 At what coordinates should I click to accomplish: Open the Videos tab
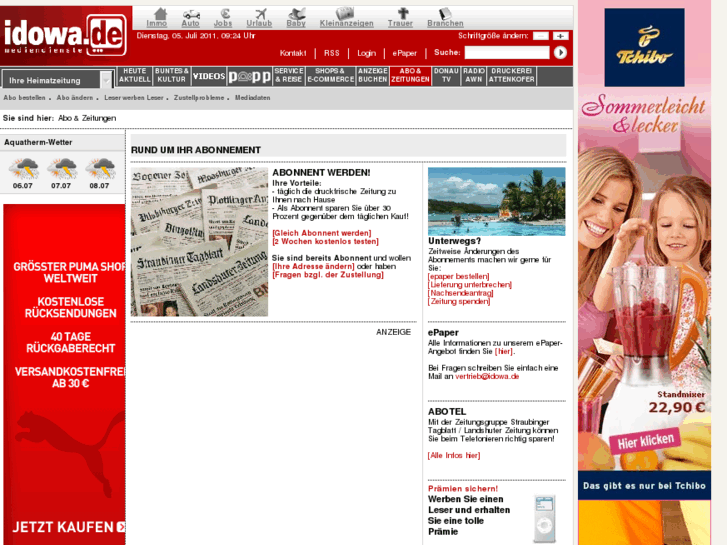209,76
